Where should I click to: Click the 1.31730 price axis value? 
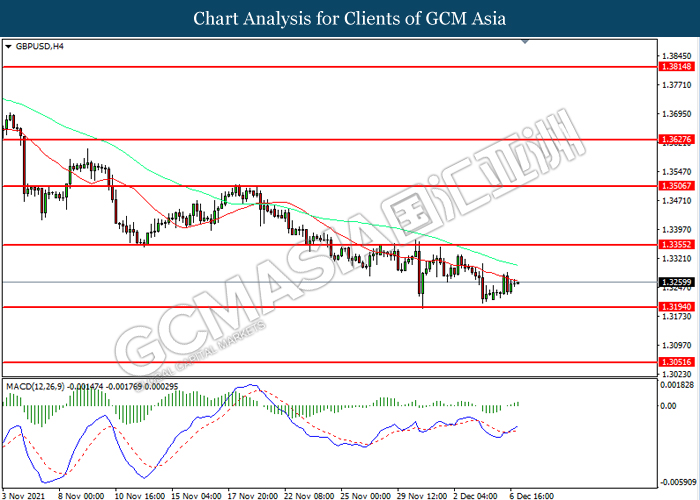(677, 317)
